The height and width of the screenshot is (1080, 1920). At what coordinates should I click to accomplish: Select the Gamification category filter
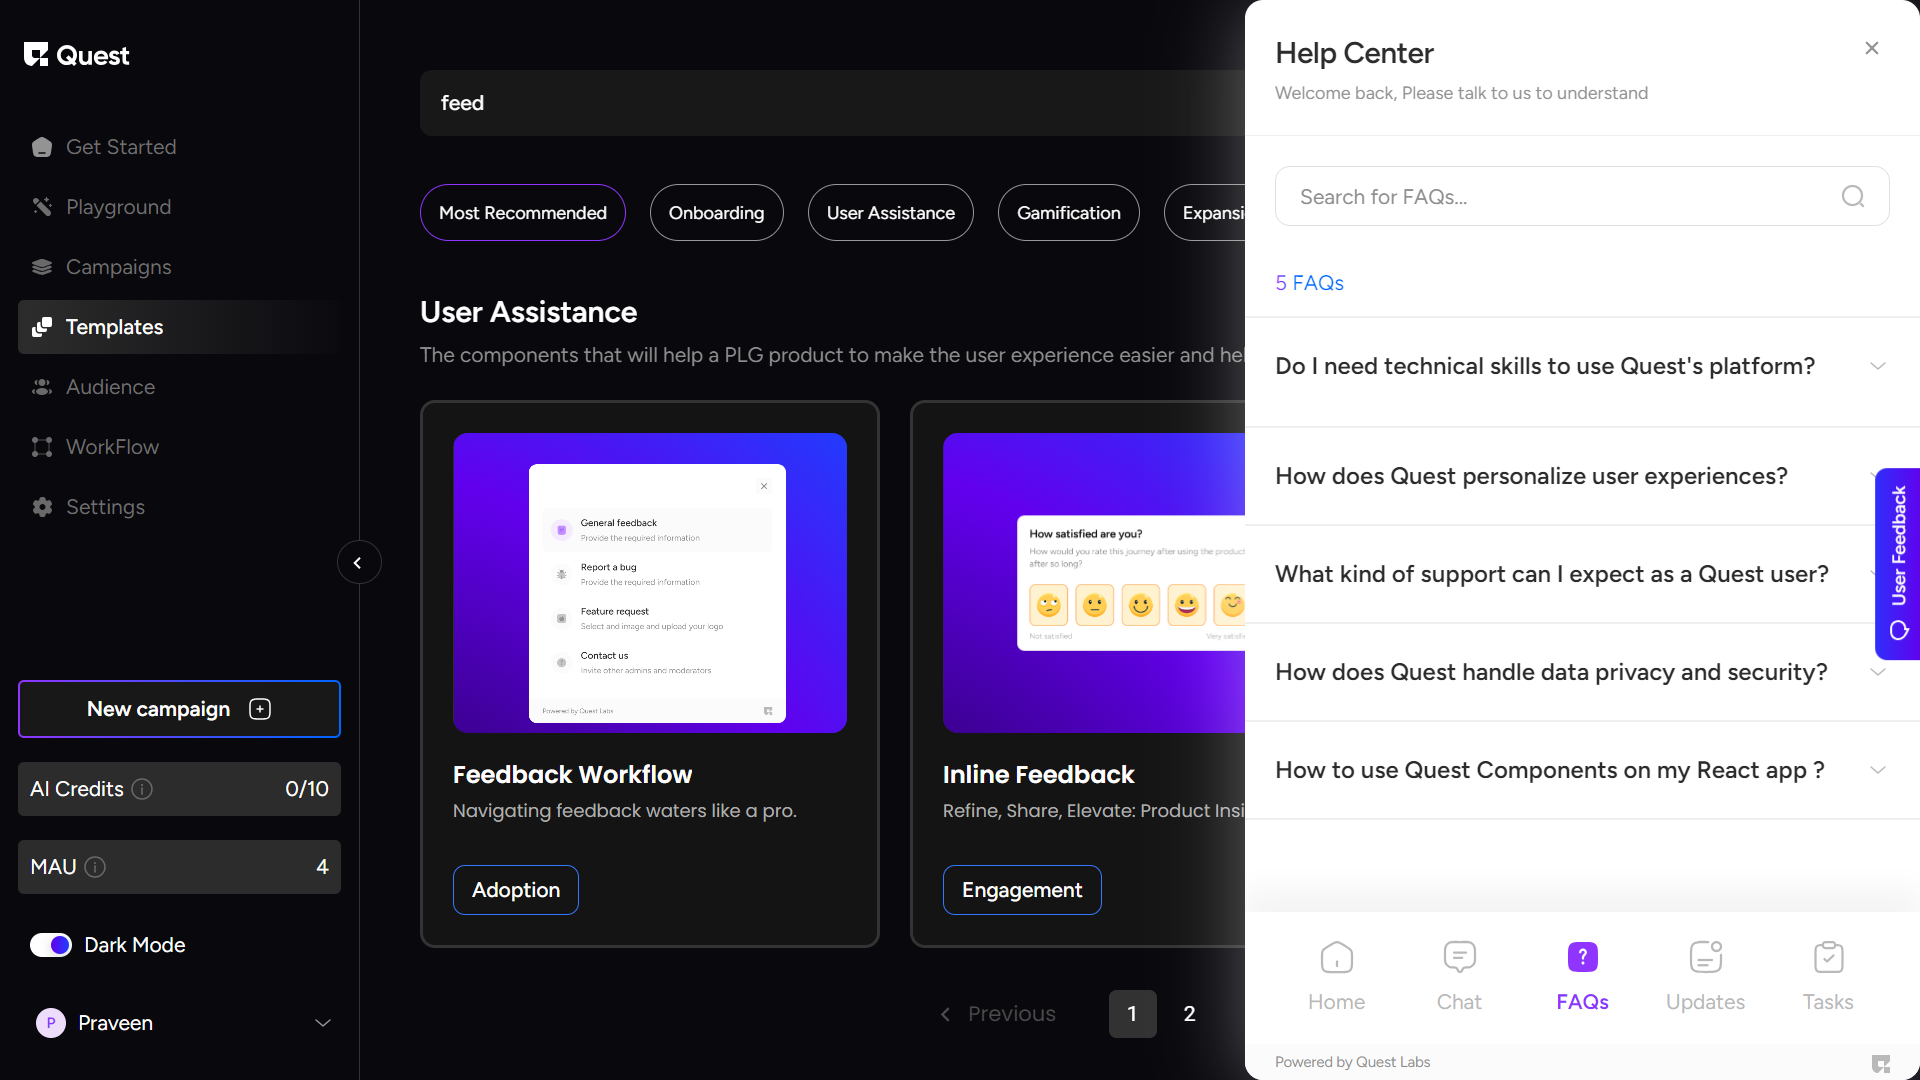[x=1068, y=213]
